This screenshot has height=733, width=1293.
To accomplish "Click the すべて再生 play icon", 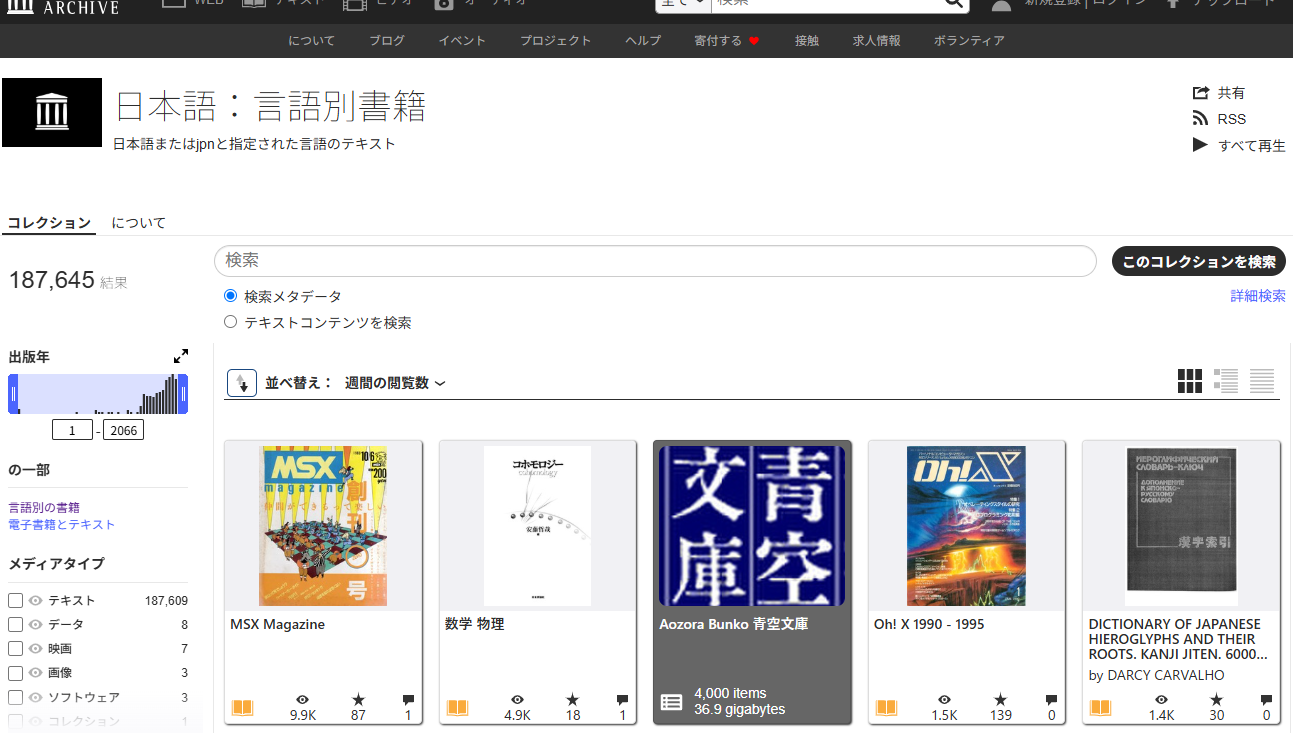I will [x=1201, y=145].
